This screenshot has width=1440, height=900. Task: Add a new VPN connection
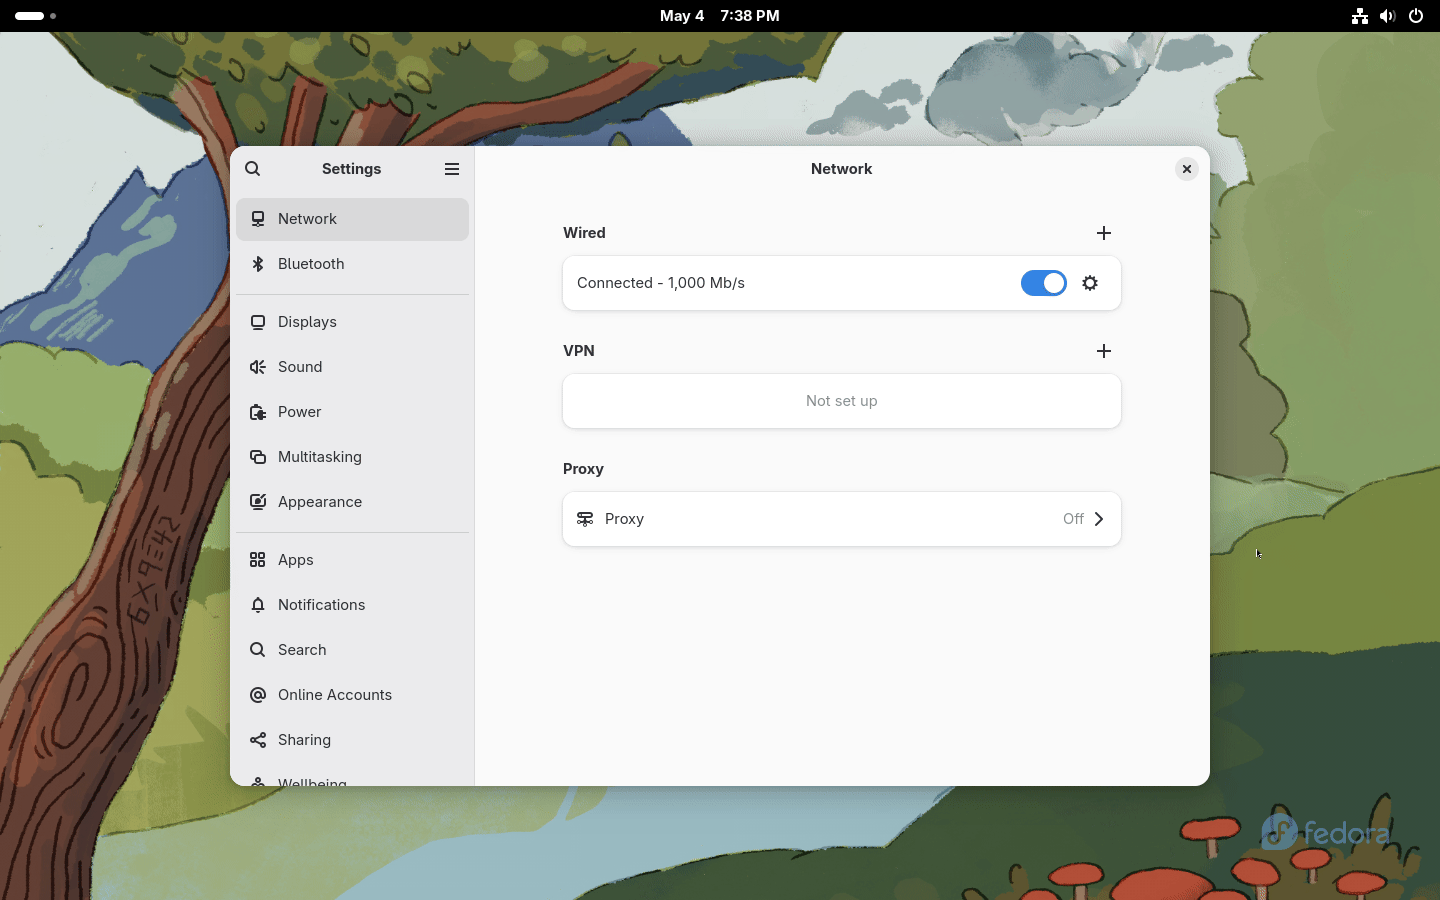pos(1104,351)
